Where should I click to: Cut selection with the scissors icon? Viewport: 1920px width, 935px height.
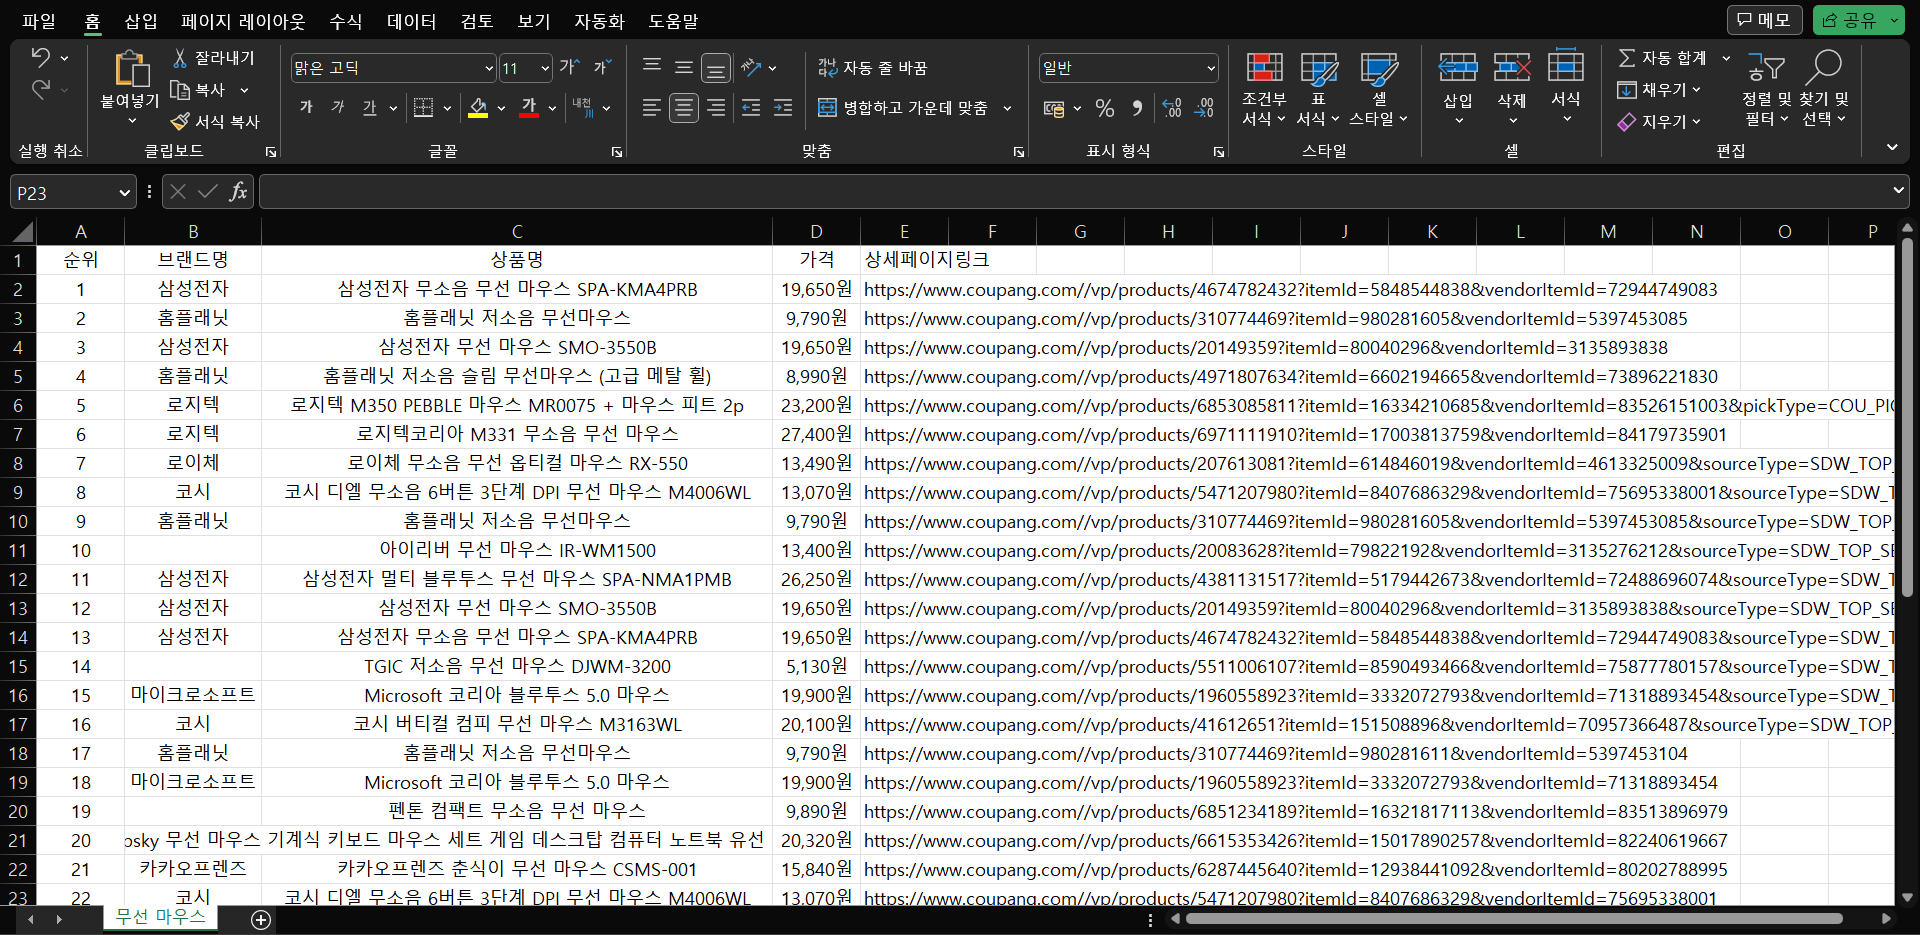tap(180, 58)
